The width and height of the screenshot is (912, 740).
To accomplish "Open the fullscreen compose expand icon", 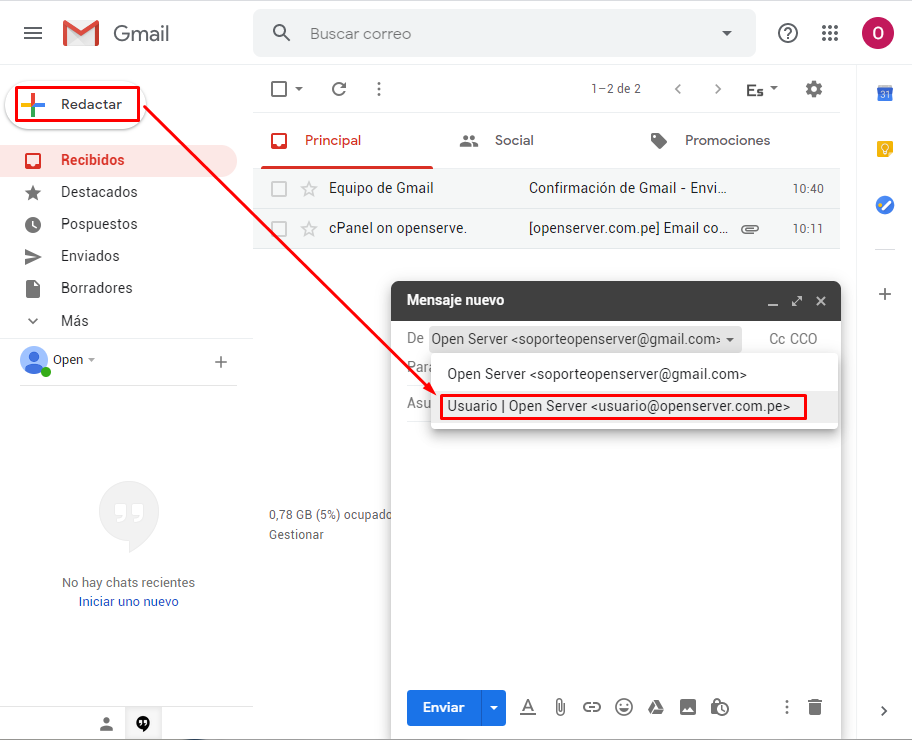I will click(796, 301).
